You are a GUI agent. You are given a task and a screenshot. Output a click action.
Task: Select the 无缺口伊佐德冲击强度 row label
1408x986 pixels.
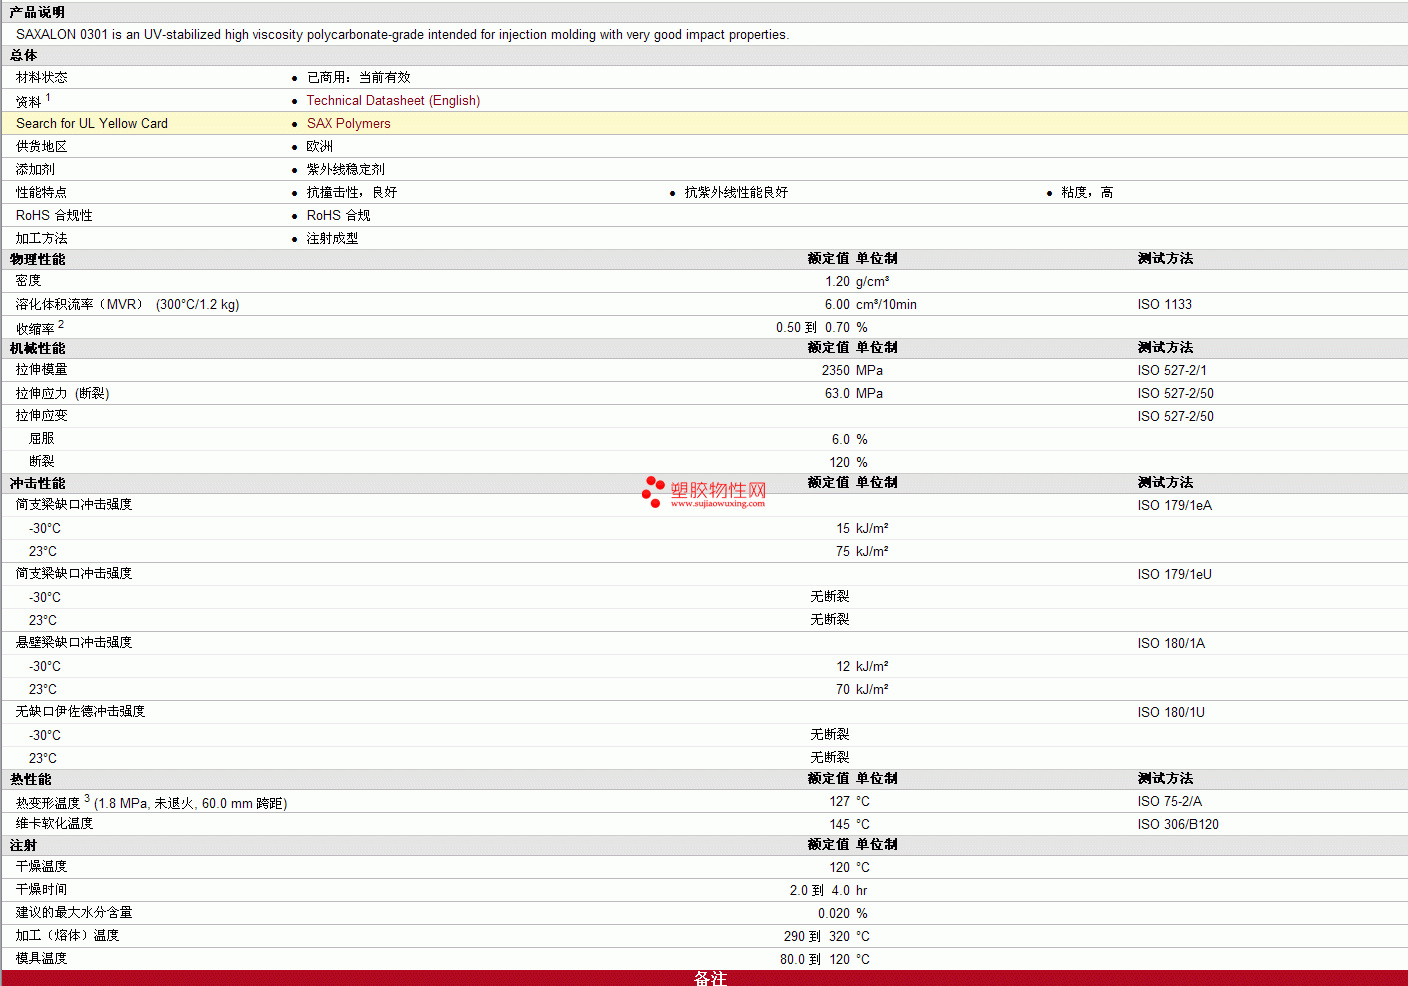click(x=80, y=711)
